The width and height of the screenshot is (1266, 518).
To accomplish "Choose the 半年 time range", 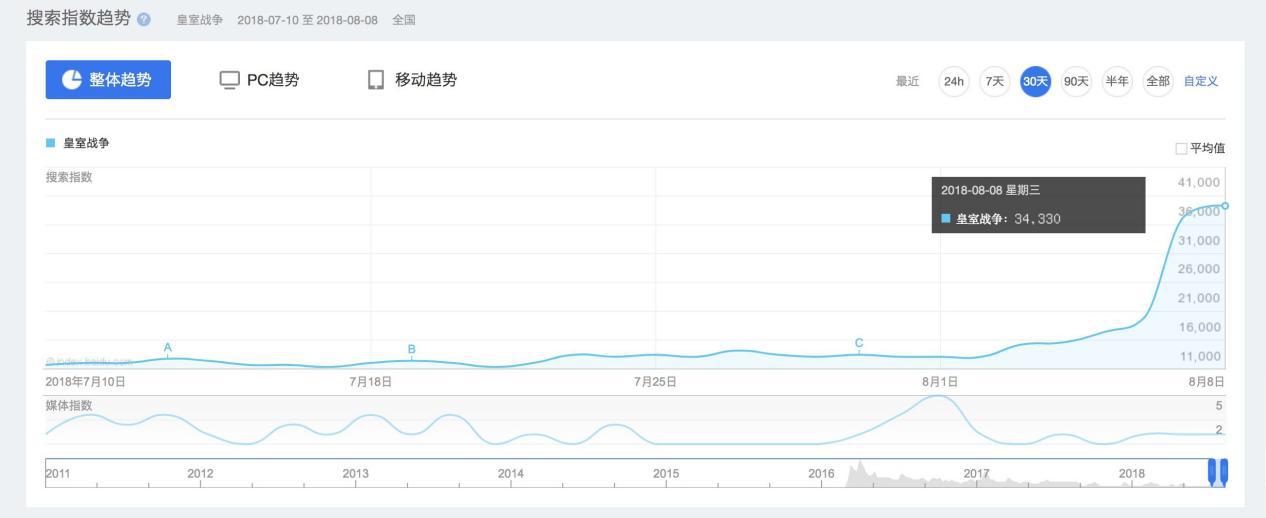I will (1116, 81).
